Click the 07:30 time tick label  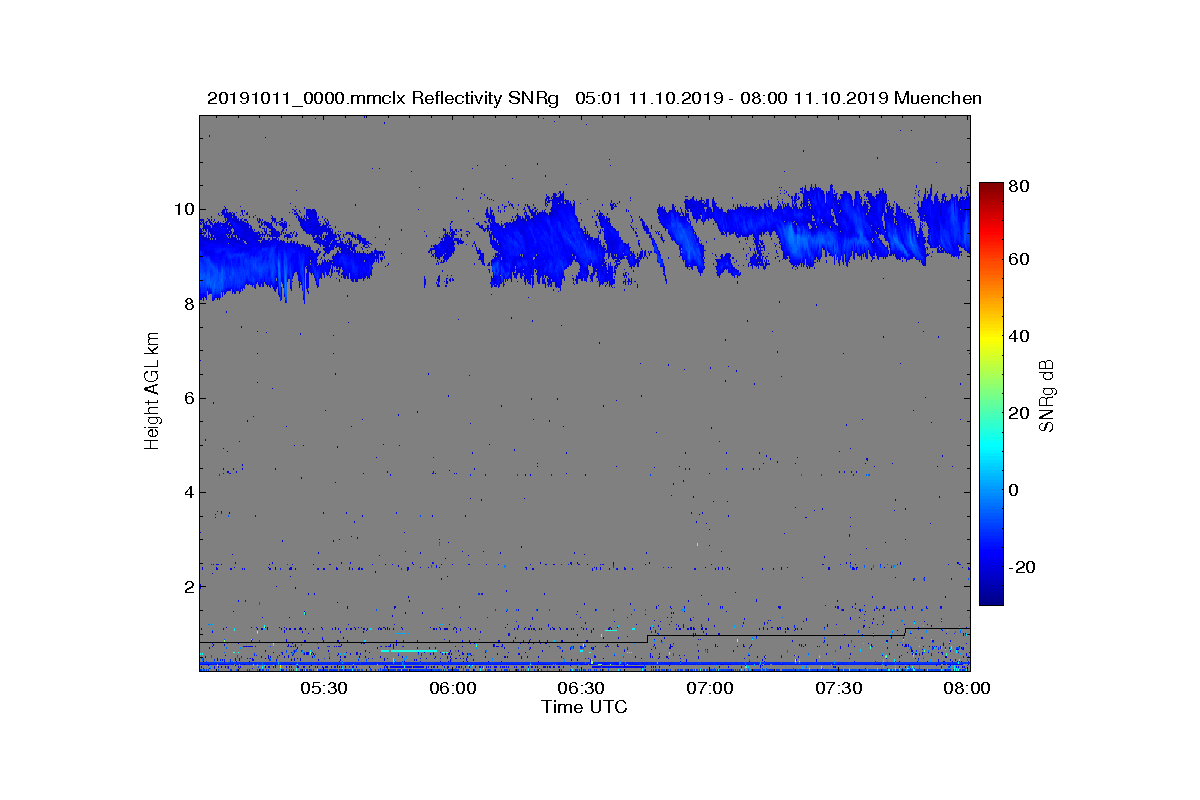(838, 689)
